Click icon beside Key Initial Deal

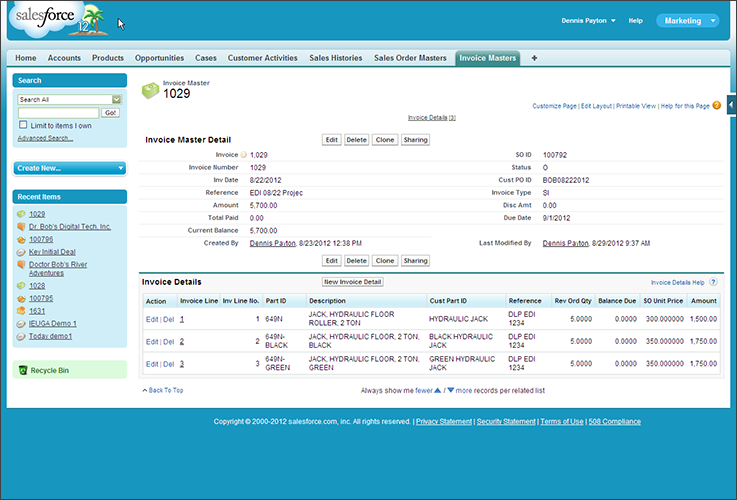[x=21, y=252]
